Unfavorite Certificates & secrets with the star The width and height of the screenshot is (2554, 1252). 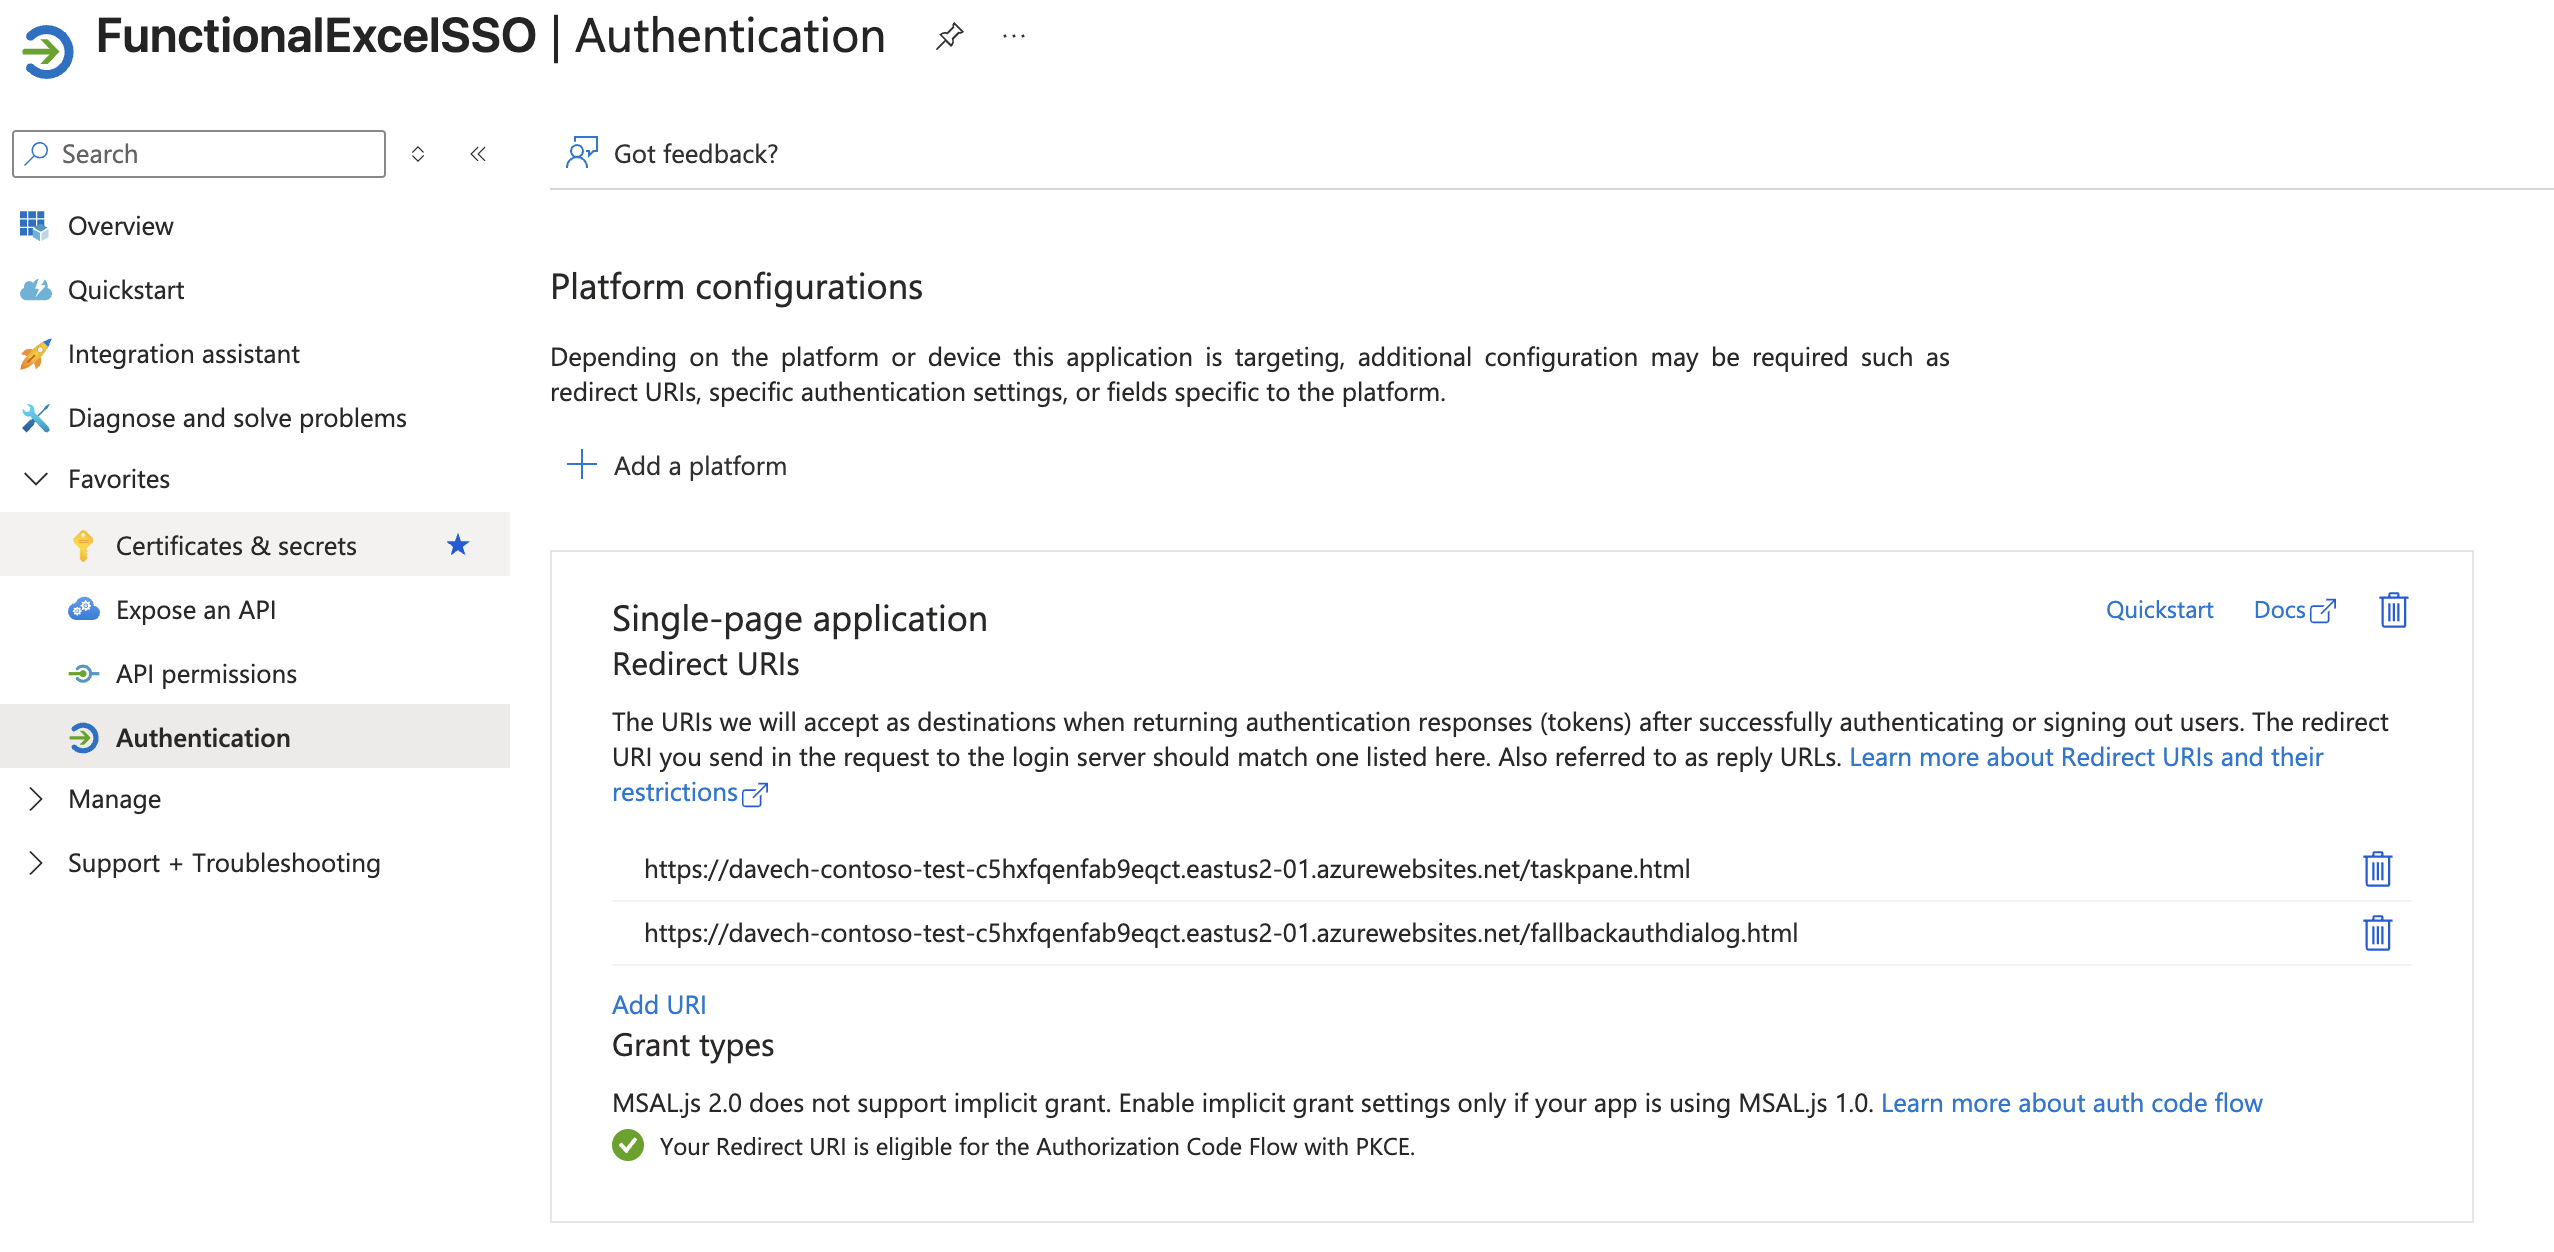click(458, 545)
